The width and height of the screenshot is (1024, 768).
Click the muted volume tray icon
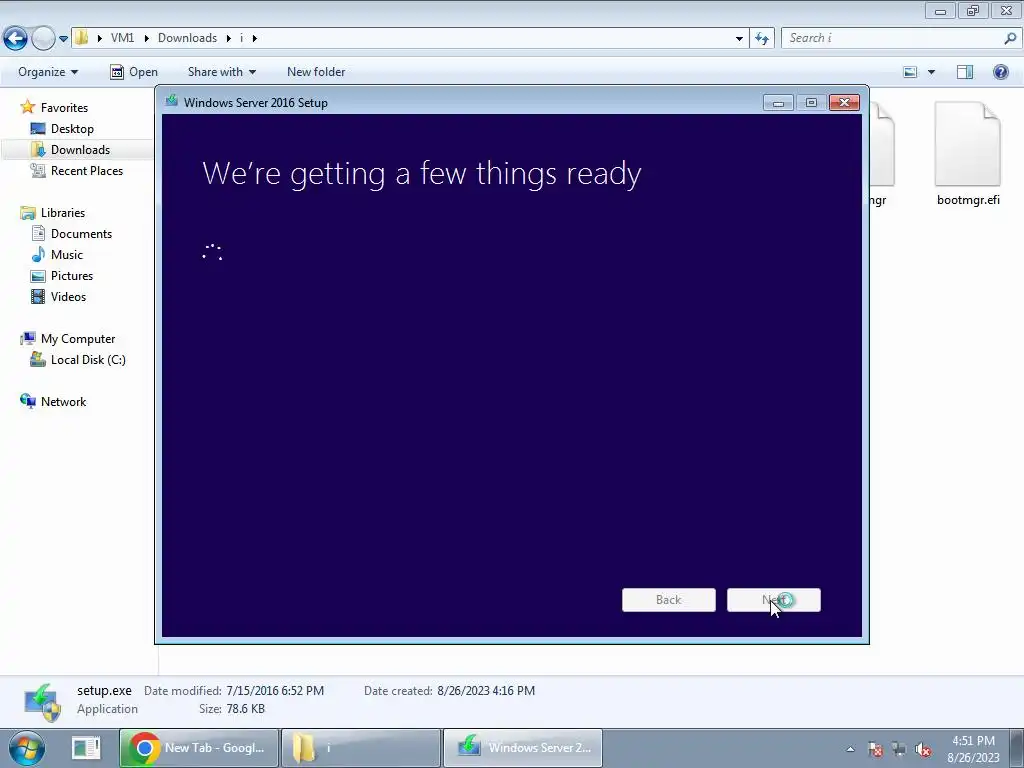click(x=923, y=749)
